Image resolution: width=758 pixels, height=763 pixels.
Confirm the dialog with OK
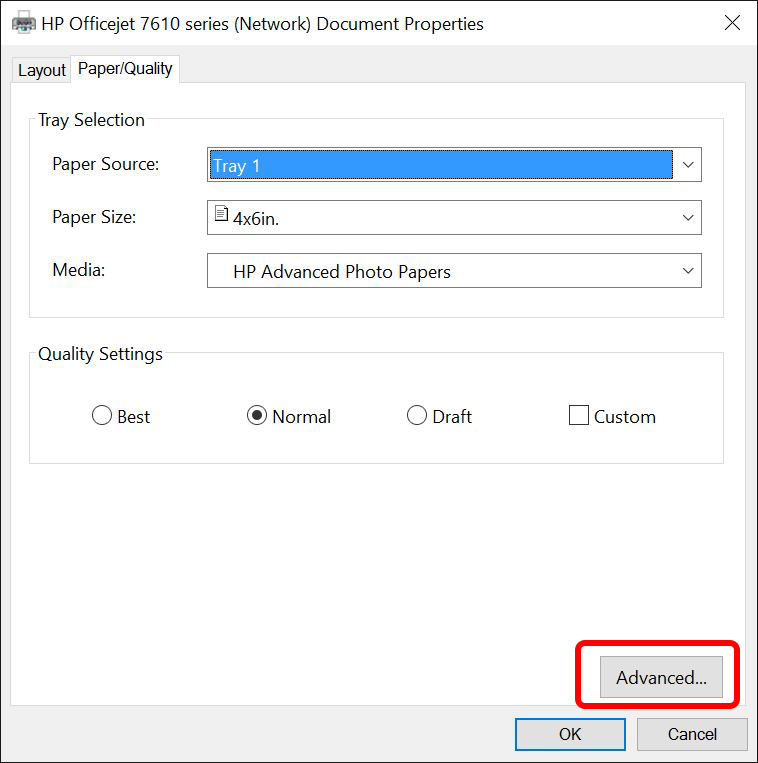[x=570, y=734]
